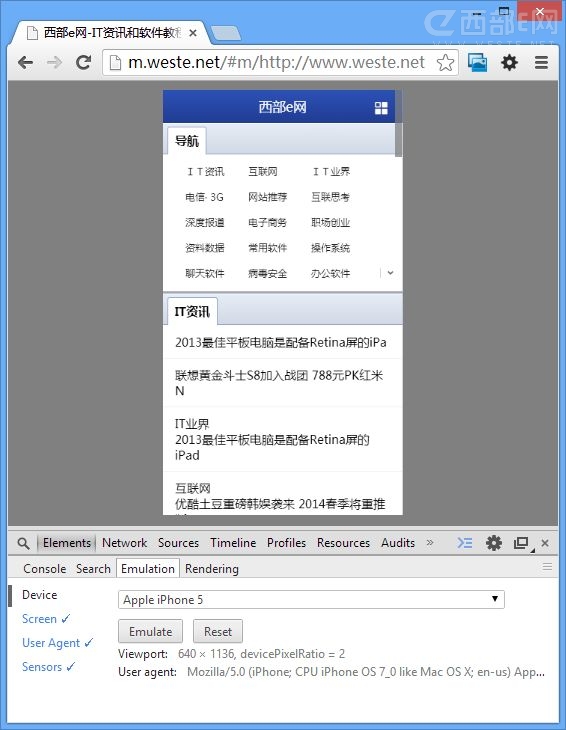566x730 pixels.
Task: Open the ＩＴ业界 navigation link
Action: click(331, 172)
